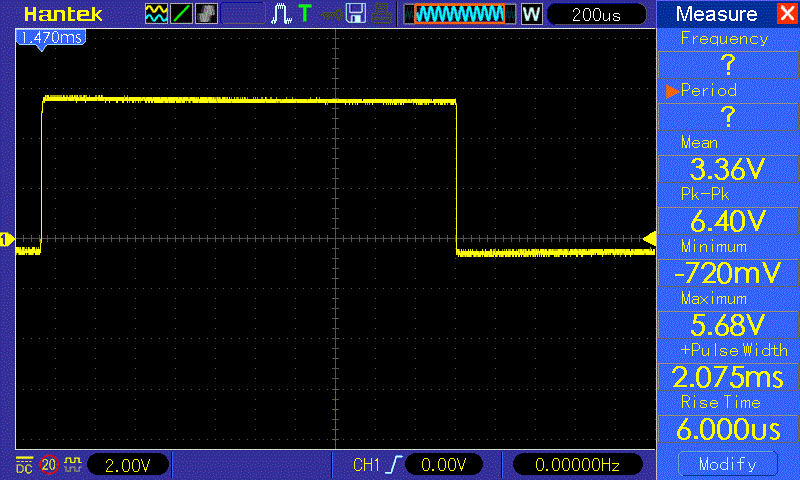The width and height of the screenshot is (800, 480).
Task: Open the 0.00V trigger level field
Action: point(445,465)
